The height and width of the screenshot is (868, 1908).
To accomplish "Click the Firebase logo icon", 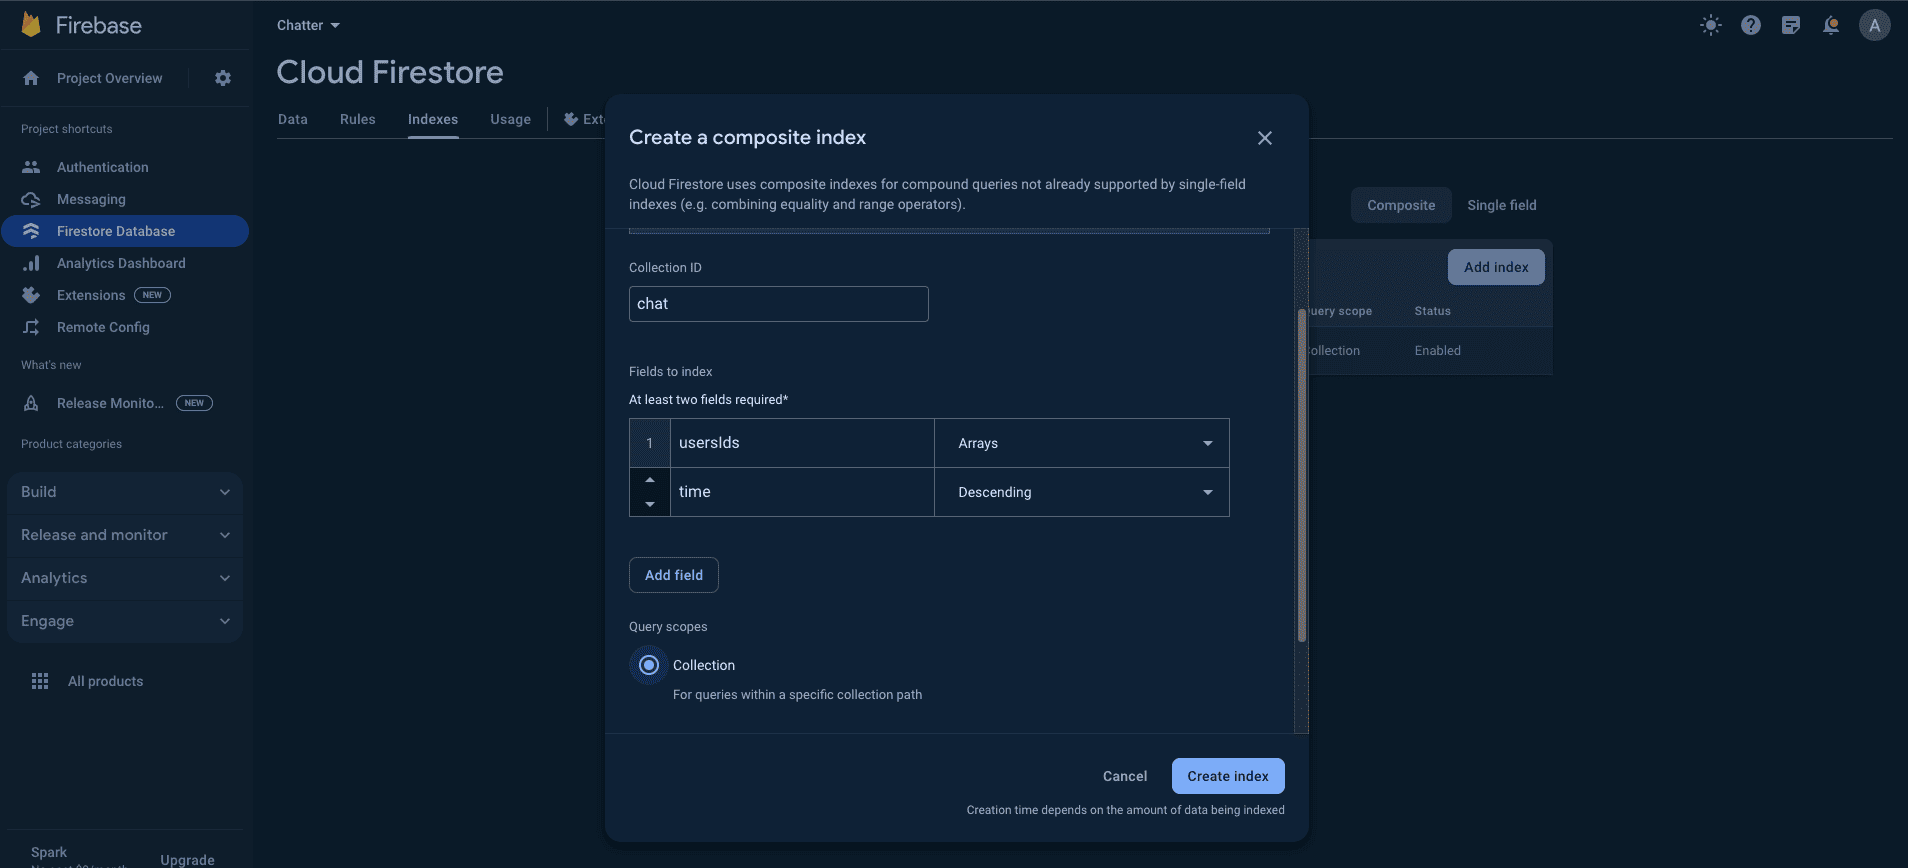I will pos(31,25).
